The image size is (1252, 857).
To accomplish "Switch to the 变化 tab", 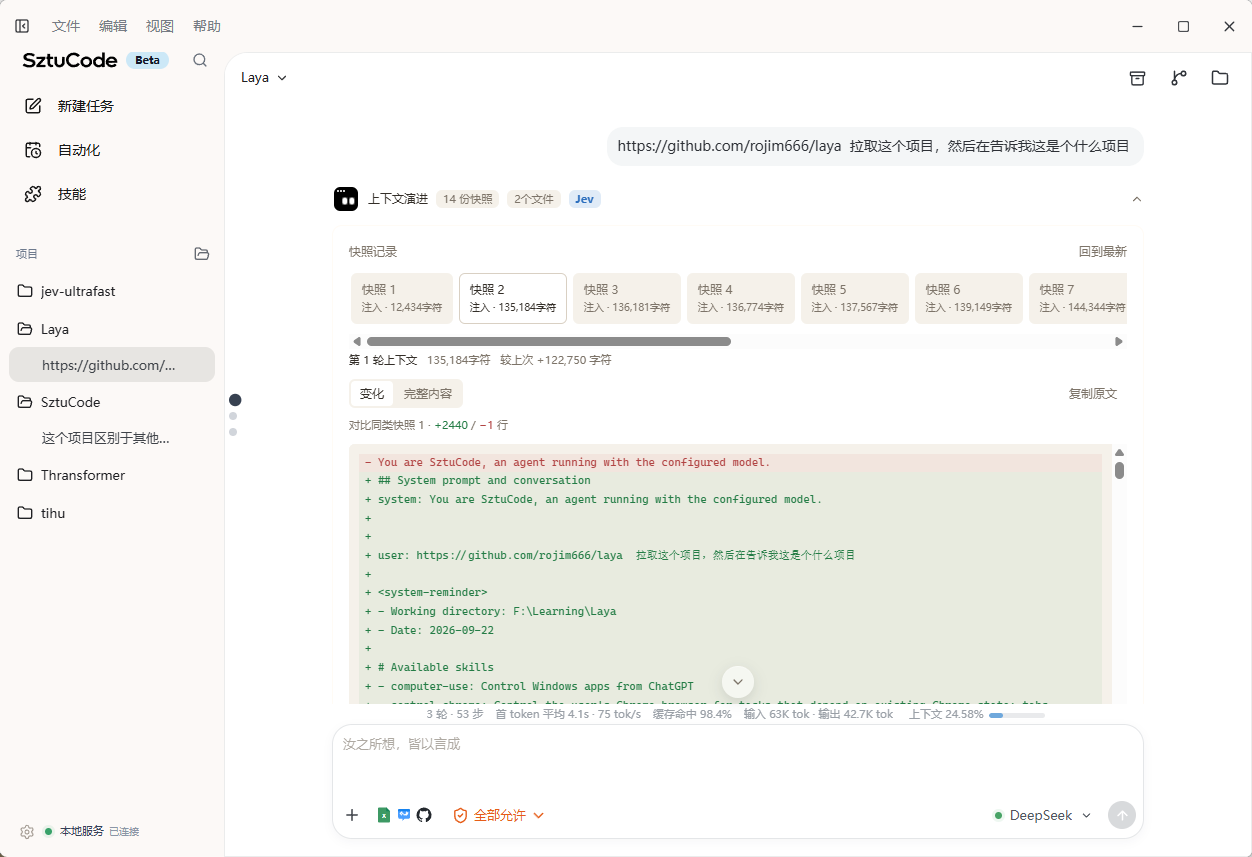I will coord(372,394).
